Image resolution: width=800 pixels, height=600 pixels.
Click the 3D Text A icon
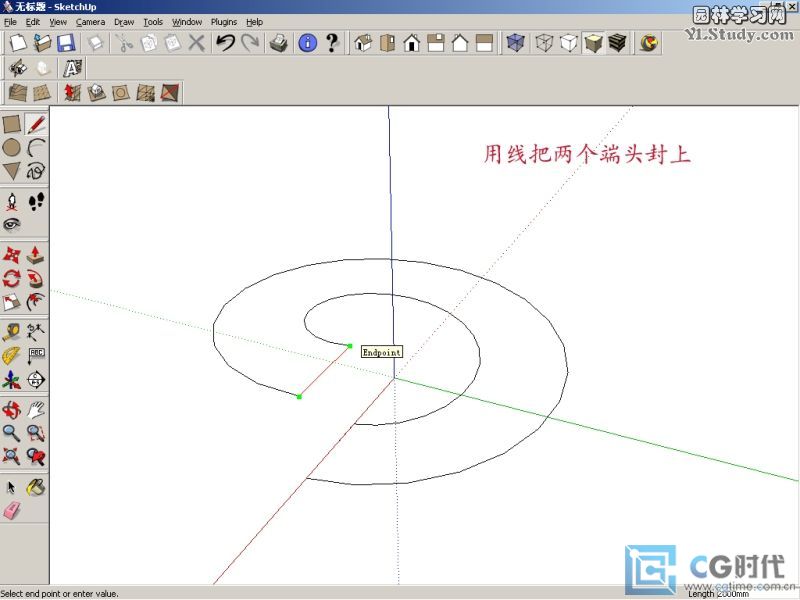72,68
